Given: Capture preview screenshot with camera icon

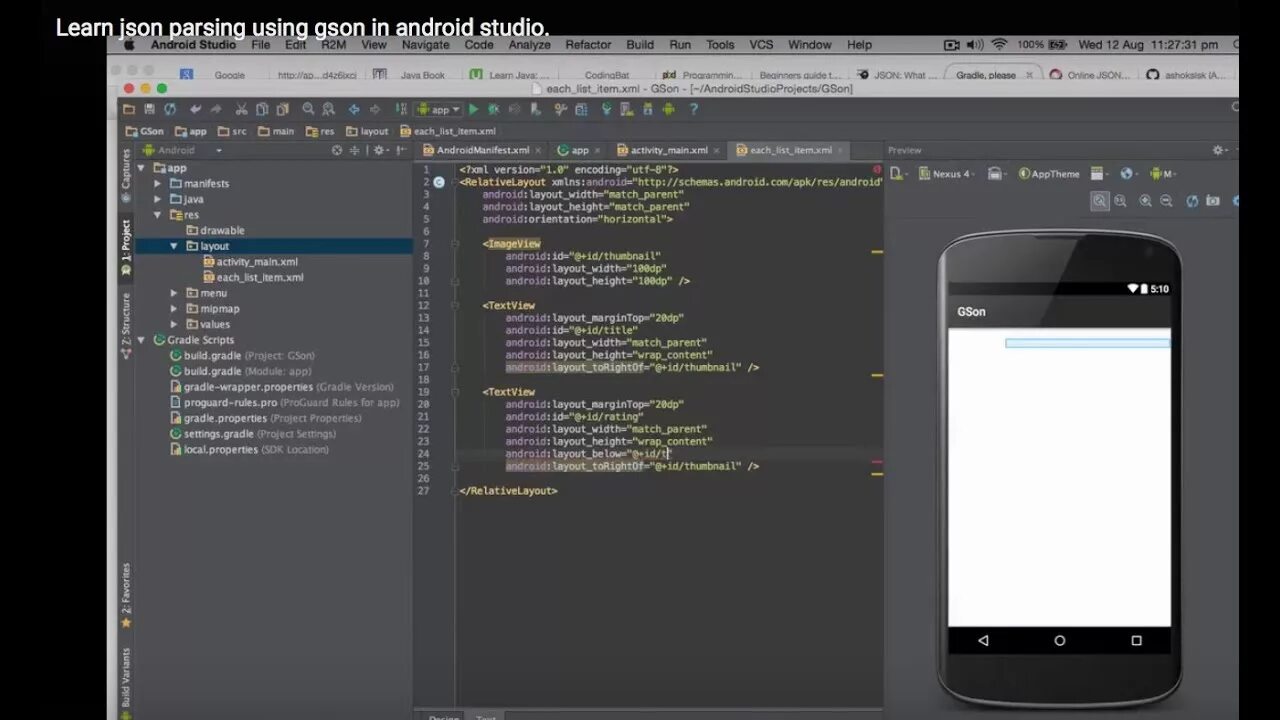Looking at the screenshot, I should tap(1213, 201).
